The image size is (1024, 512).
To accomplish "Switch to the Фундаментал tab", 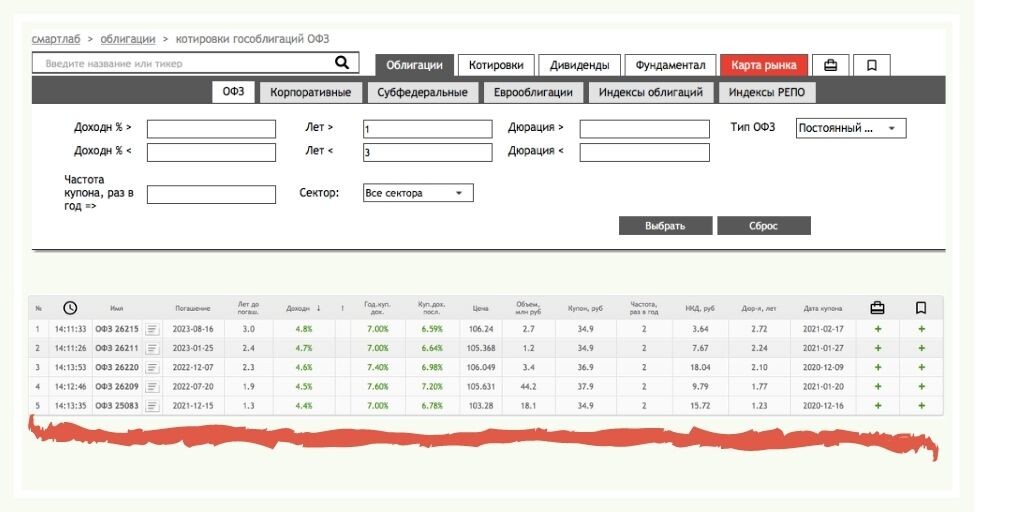I will click(x=670, y=65).
